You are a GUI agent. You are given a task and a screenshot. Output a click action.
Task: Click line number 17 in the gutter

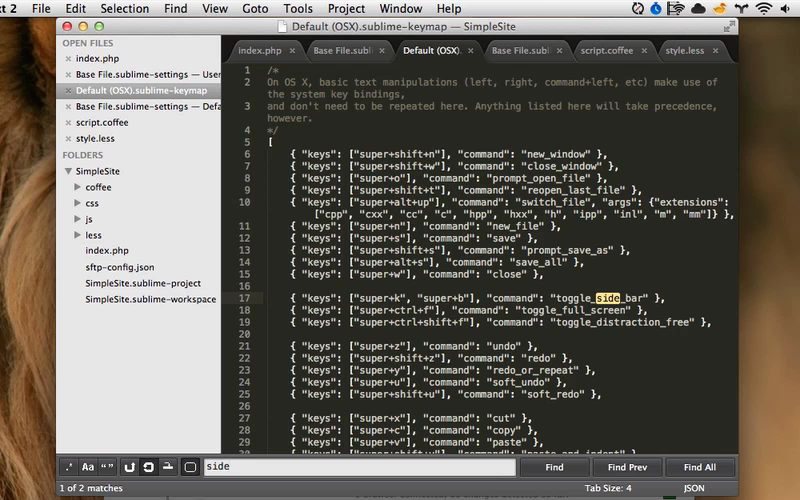click(x=244, y=298)
